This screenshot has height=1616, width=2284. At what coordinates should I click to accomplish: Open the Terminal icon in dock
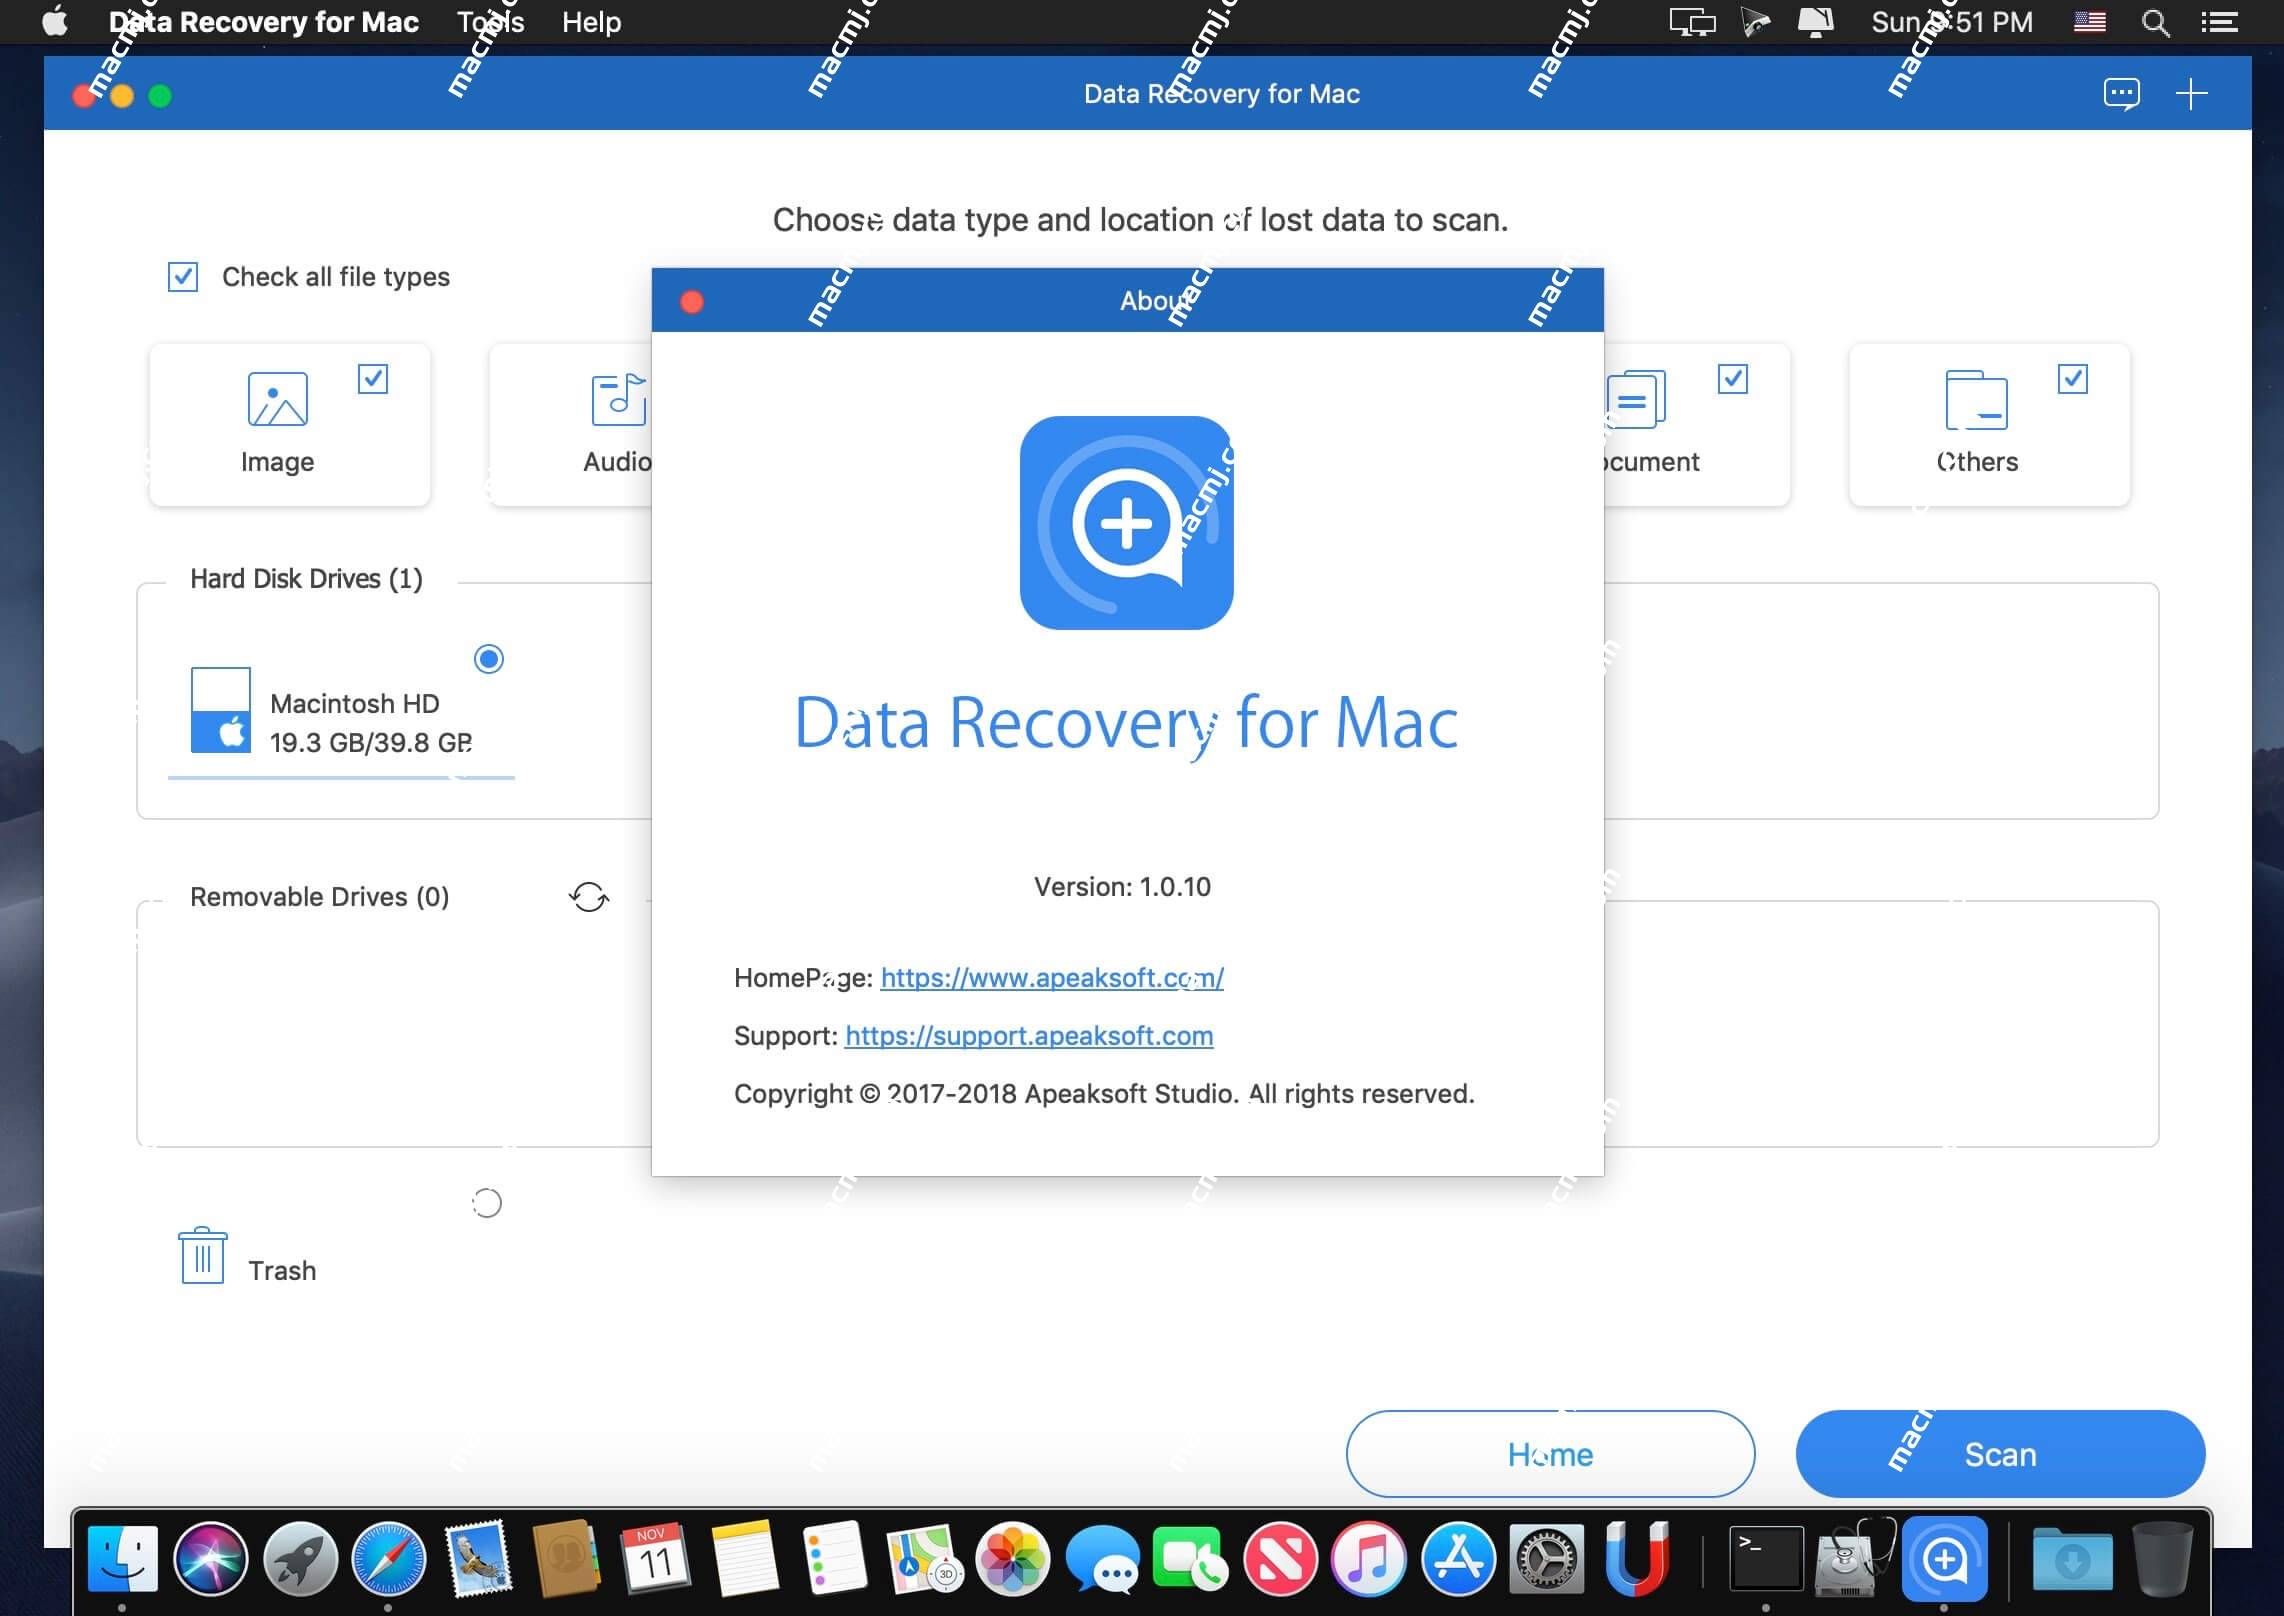click(1766, 1559)
